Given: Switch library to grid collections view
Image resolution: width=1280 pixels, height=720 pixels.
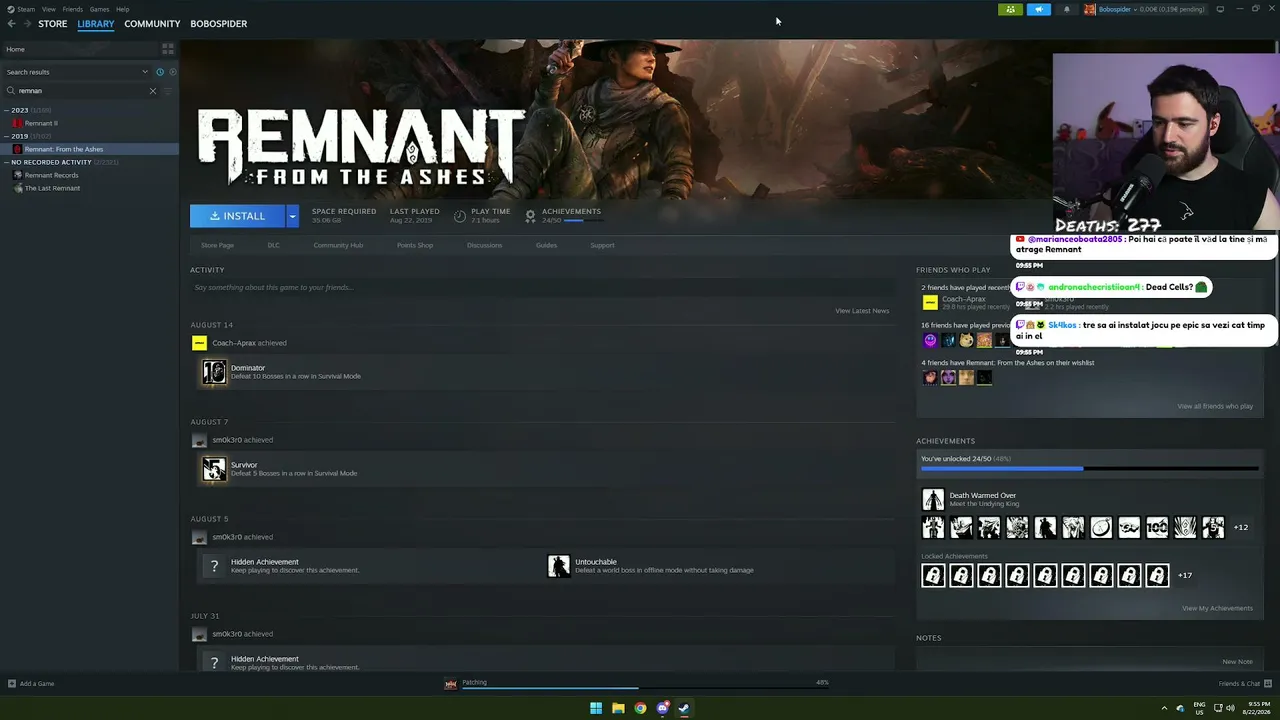Looking at the screenshot, I should point(168,49).
